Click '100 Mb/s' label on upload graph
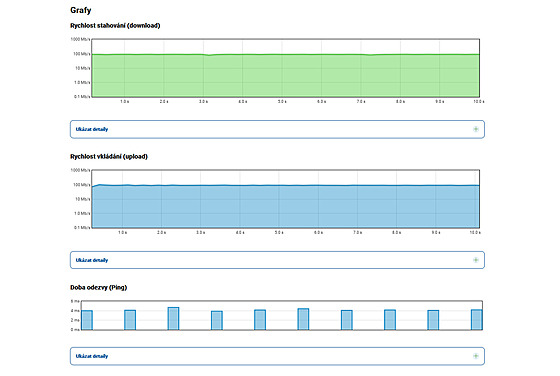 click(82, 185)
